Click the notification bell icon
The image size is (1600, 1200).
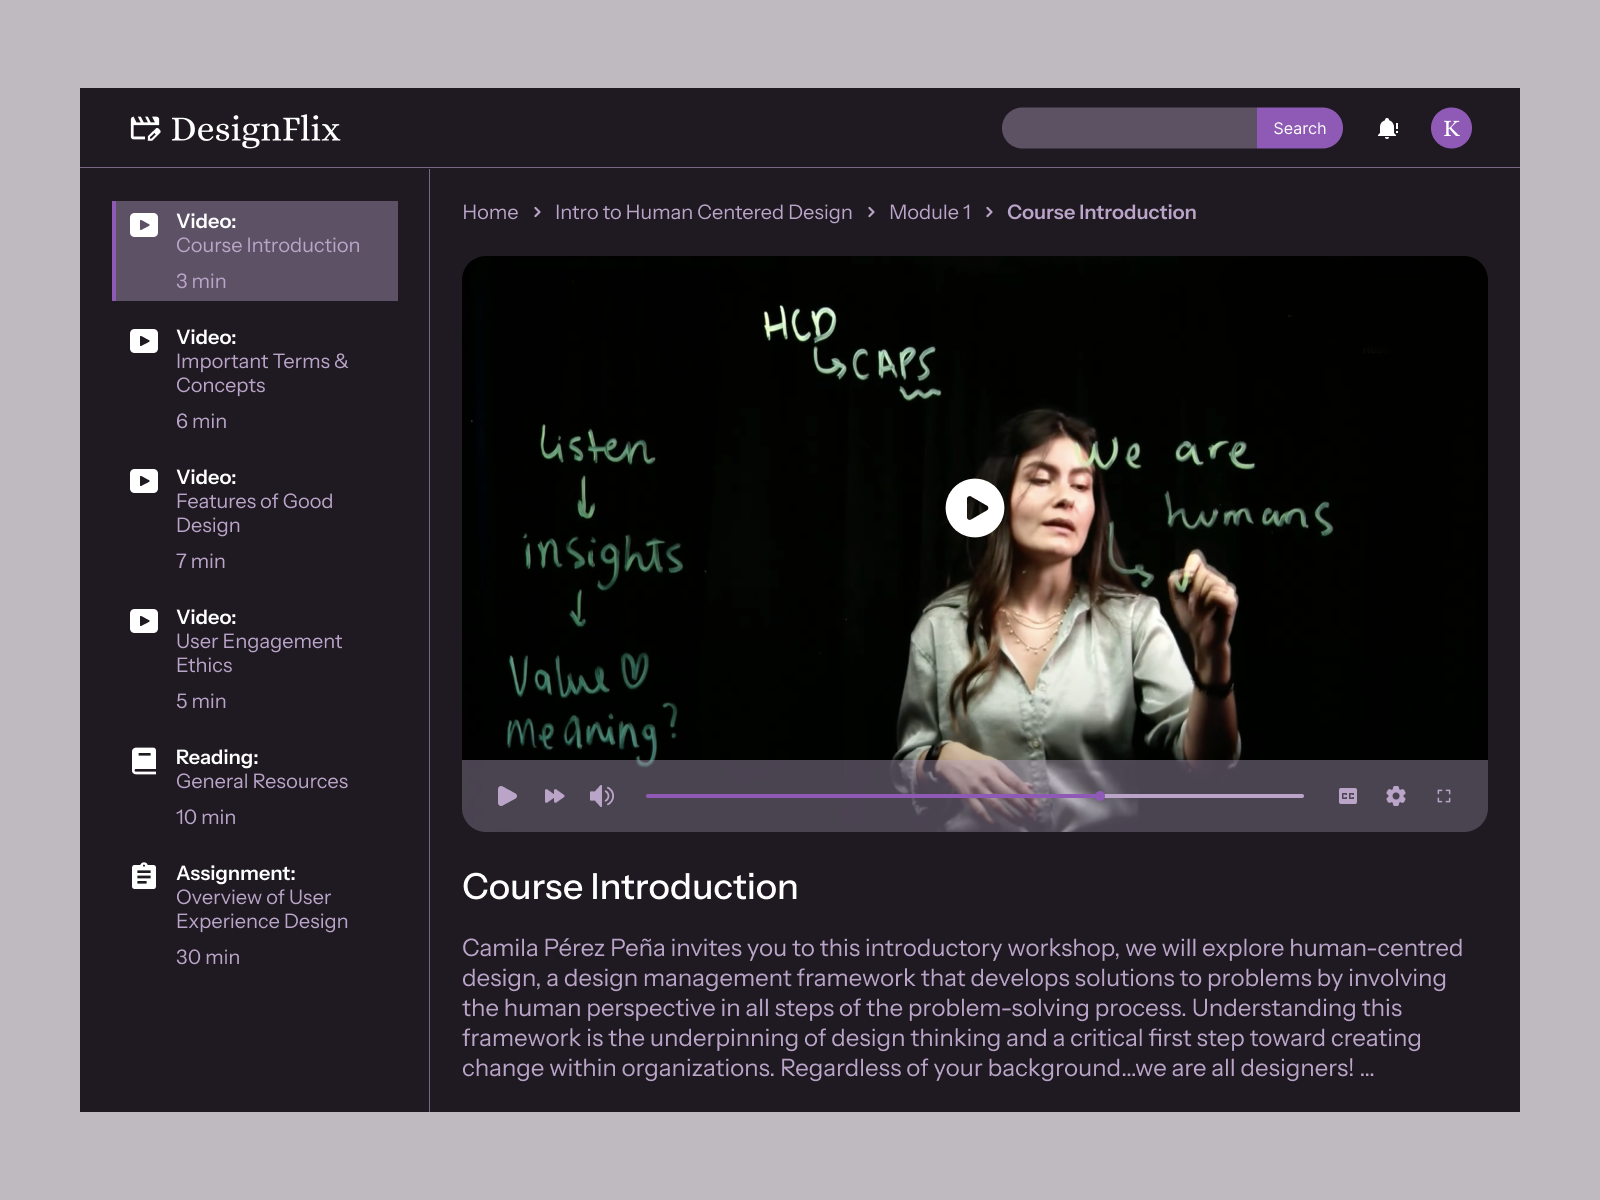coord(1388,127)
